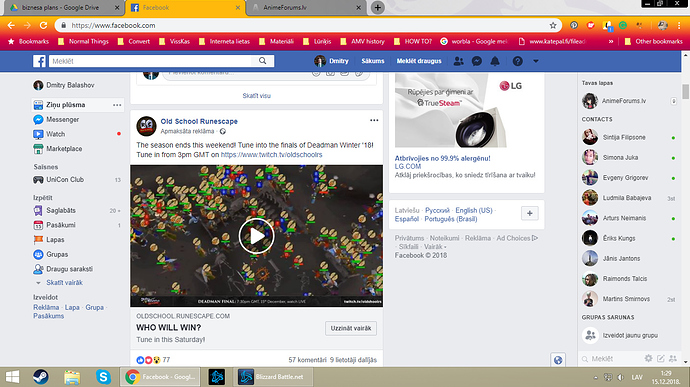690x387 pixels.
Task: Open the notifications bell icon
Action: tap(495, 61)
